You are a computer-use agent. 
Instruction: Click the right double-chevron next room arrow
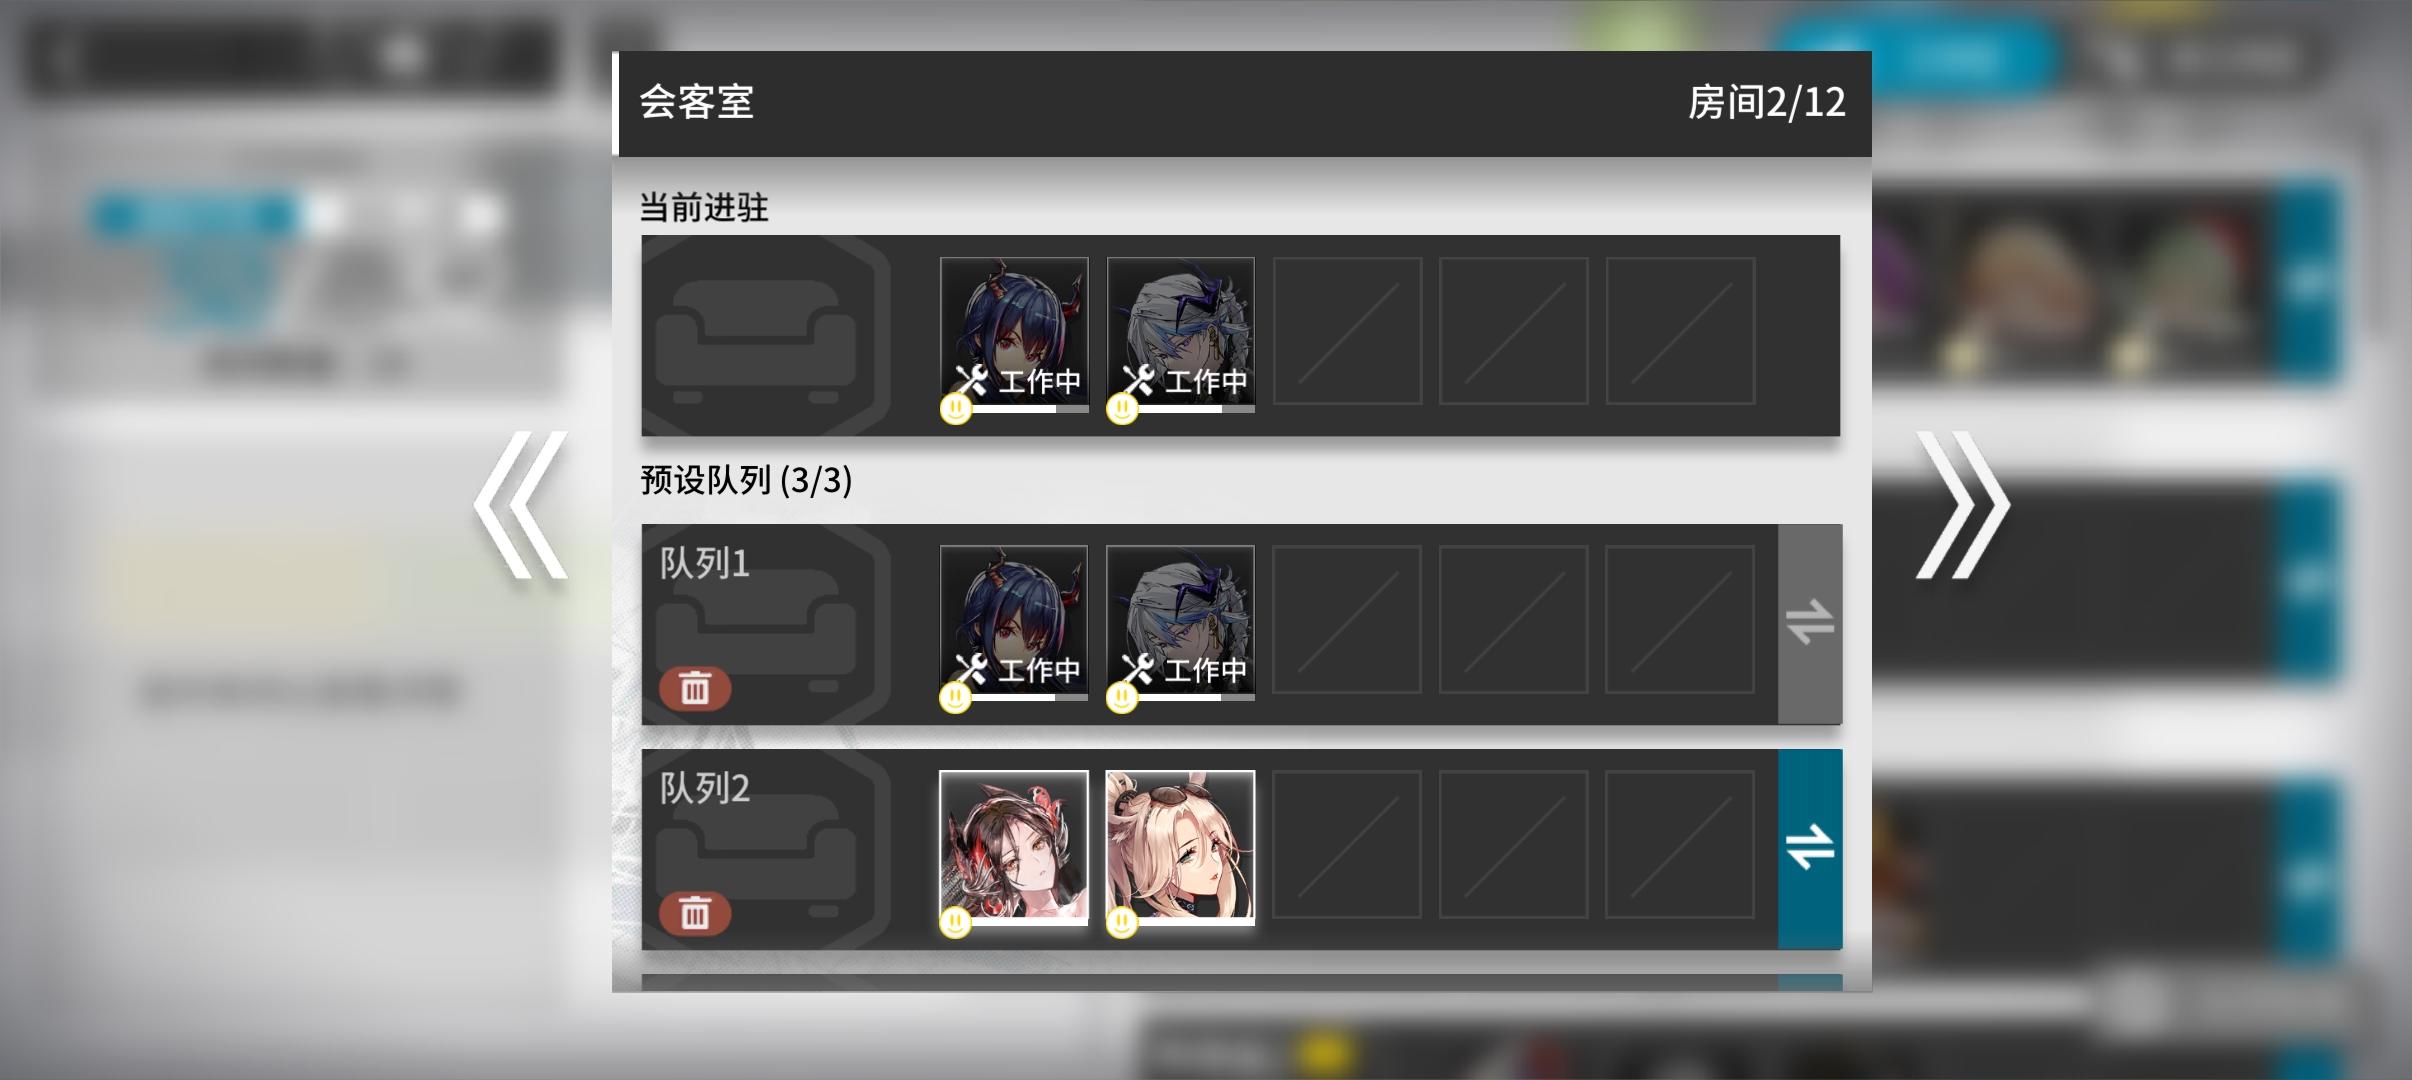tap(1962, 505)
